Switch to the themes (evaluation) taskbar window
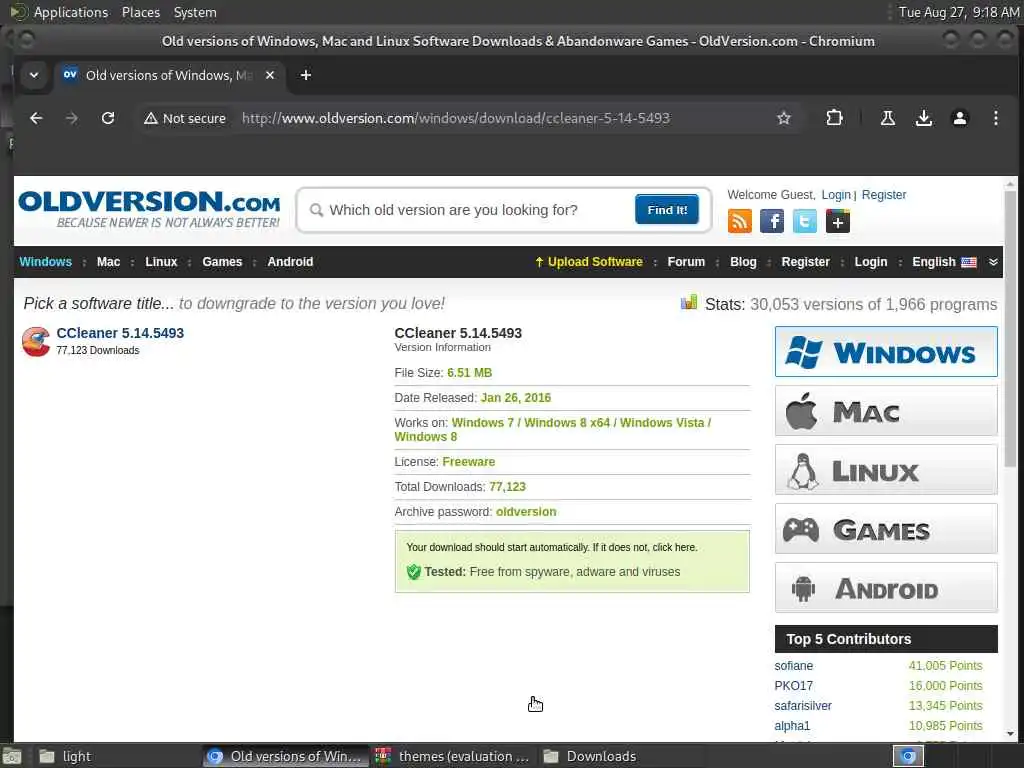This screenshot has width=1024, height=768. 454,756
